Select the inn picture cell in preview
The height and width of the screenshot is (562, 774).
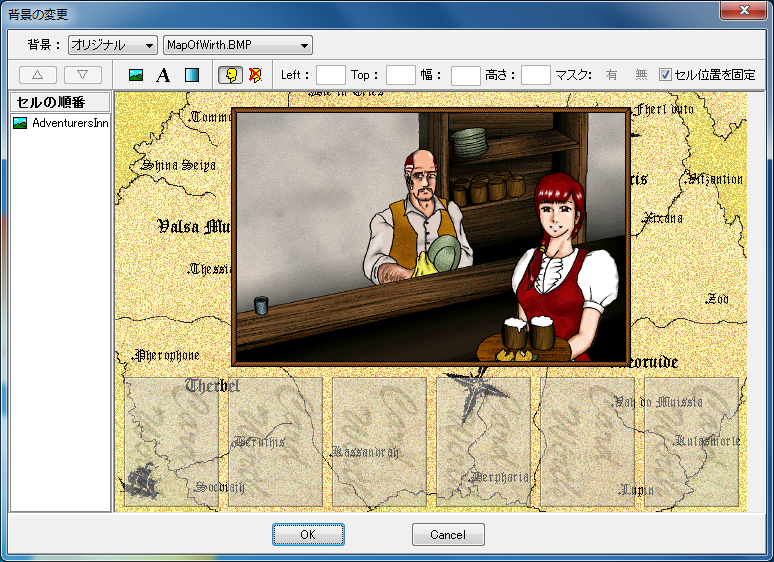point(431,237)
